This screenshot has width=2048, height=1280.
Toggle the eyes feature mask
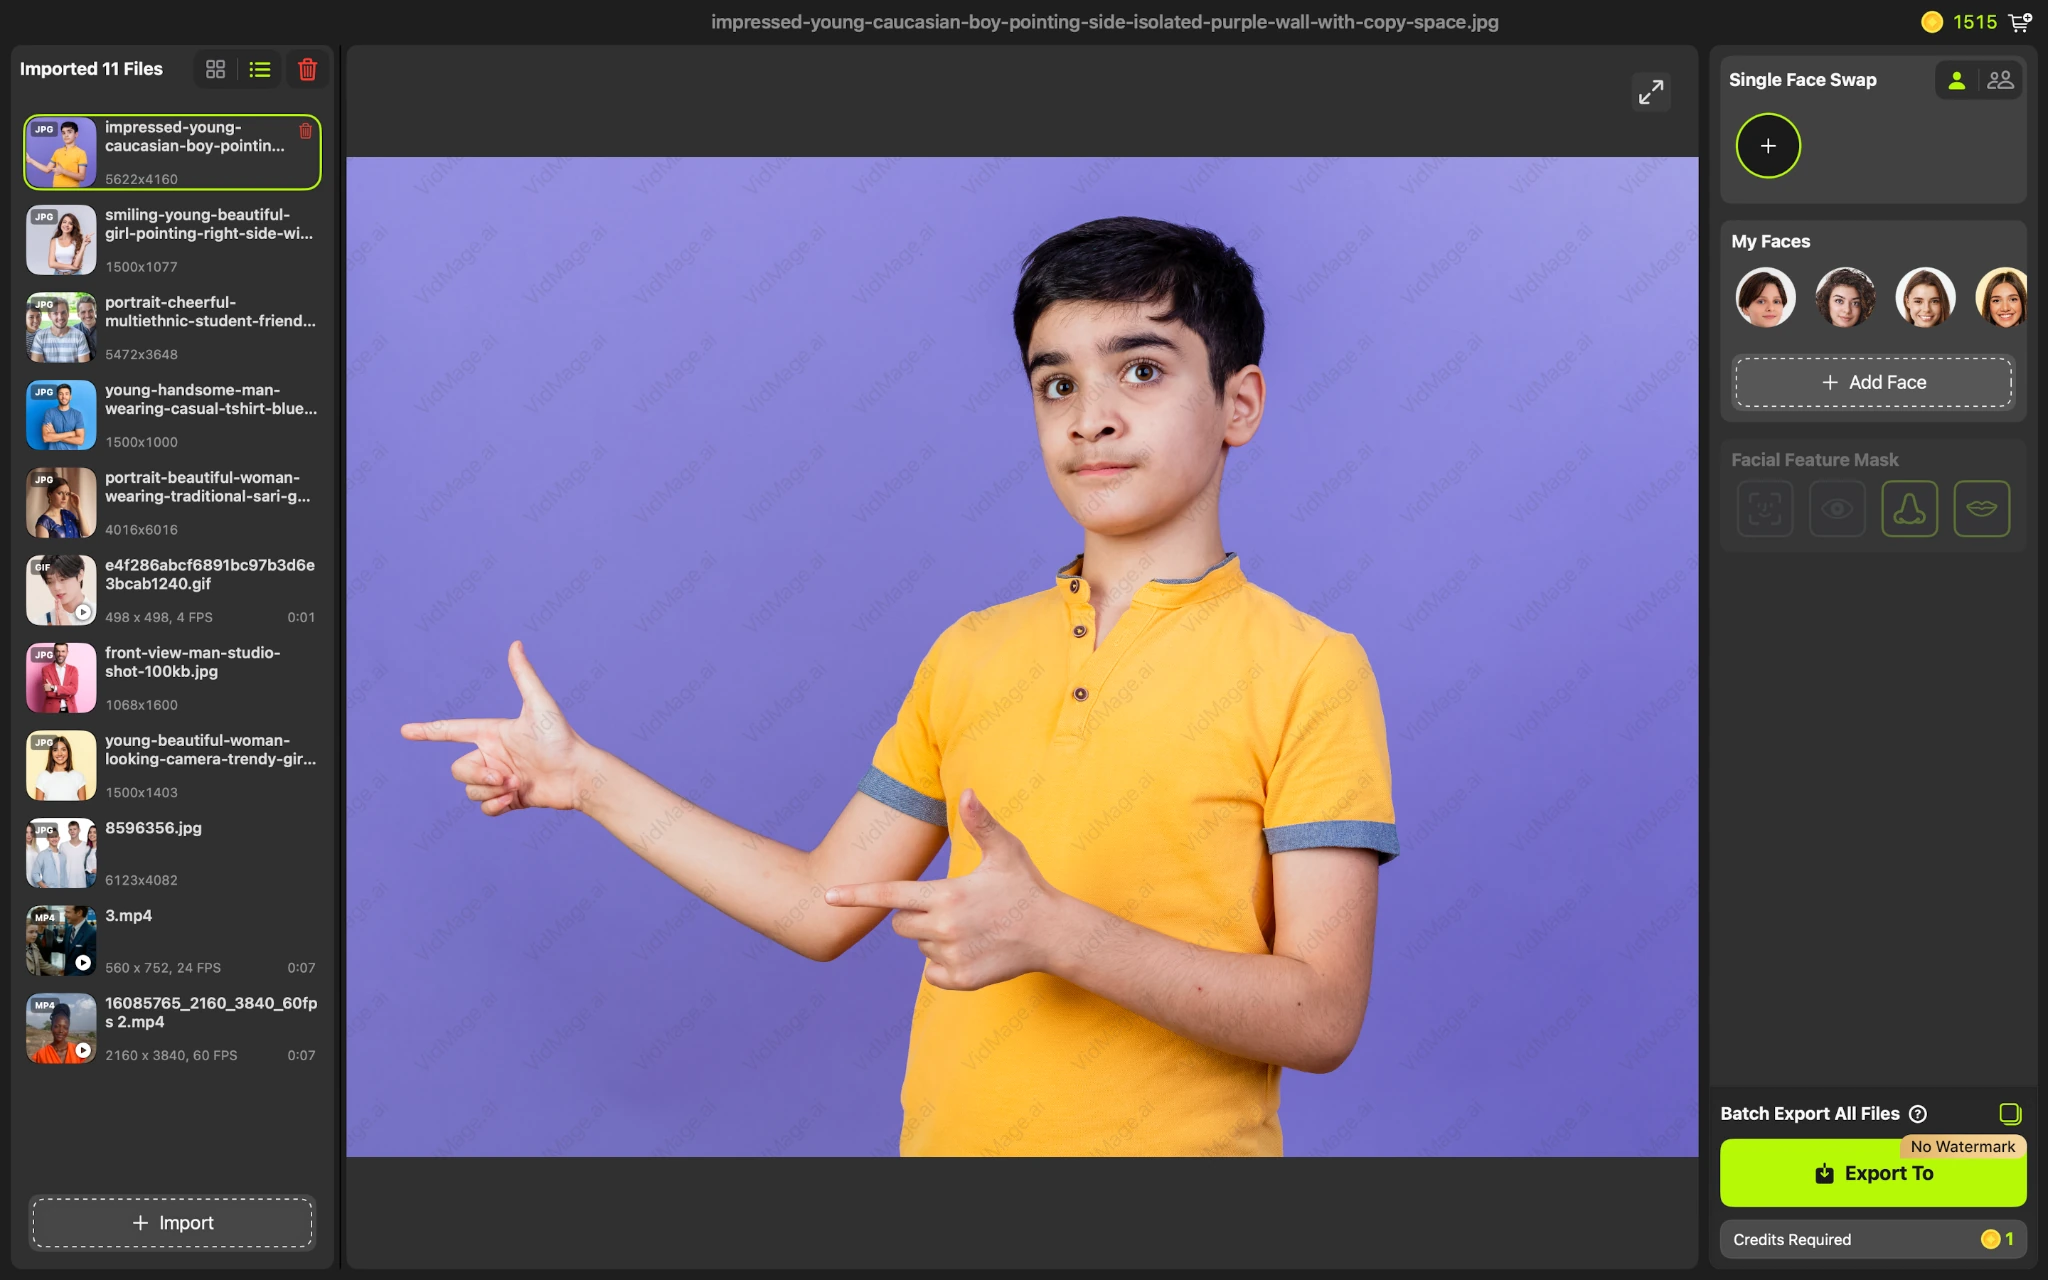[1837, 509]
